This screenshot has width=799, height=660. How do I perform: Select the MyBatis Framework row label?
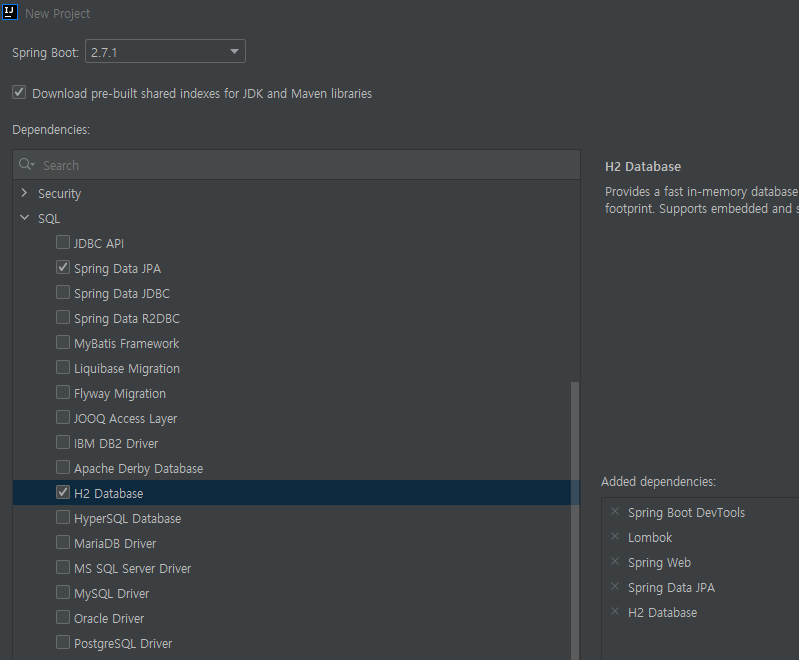(126, 344)
